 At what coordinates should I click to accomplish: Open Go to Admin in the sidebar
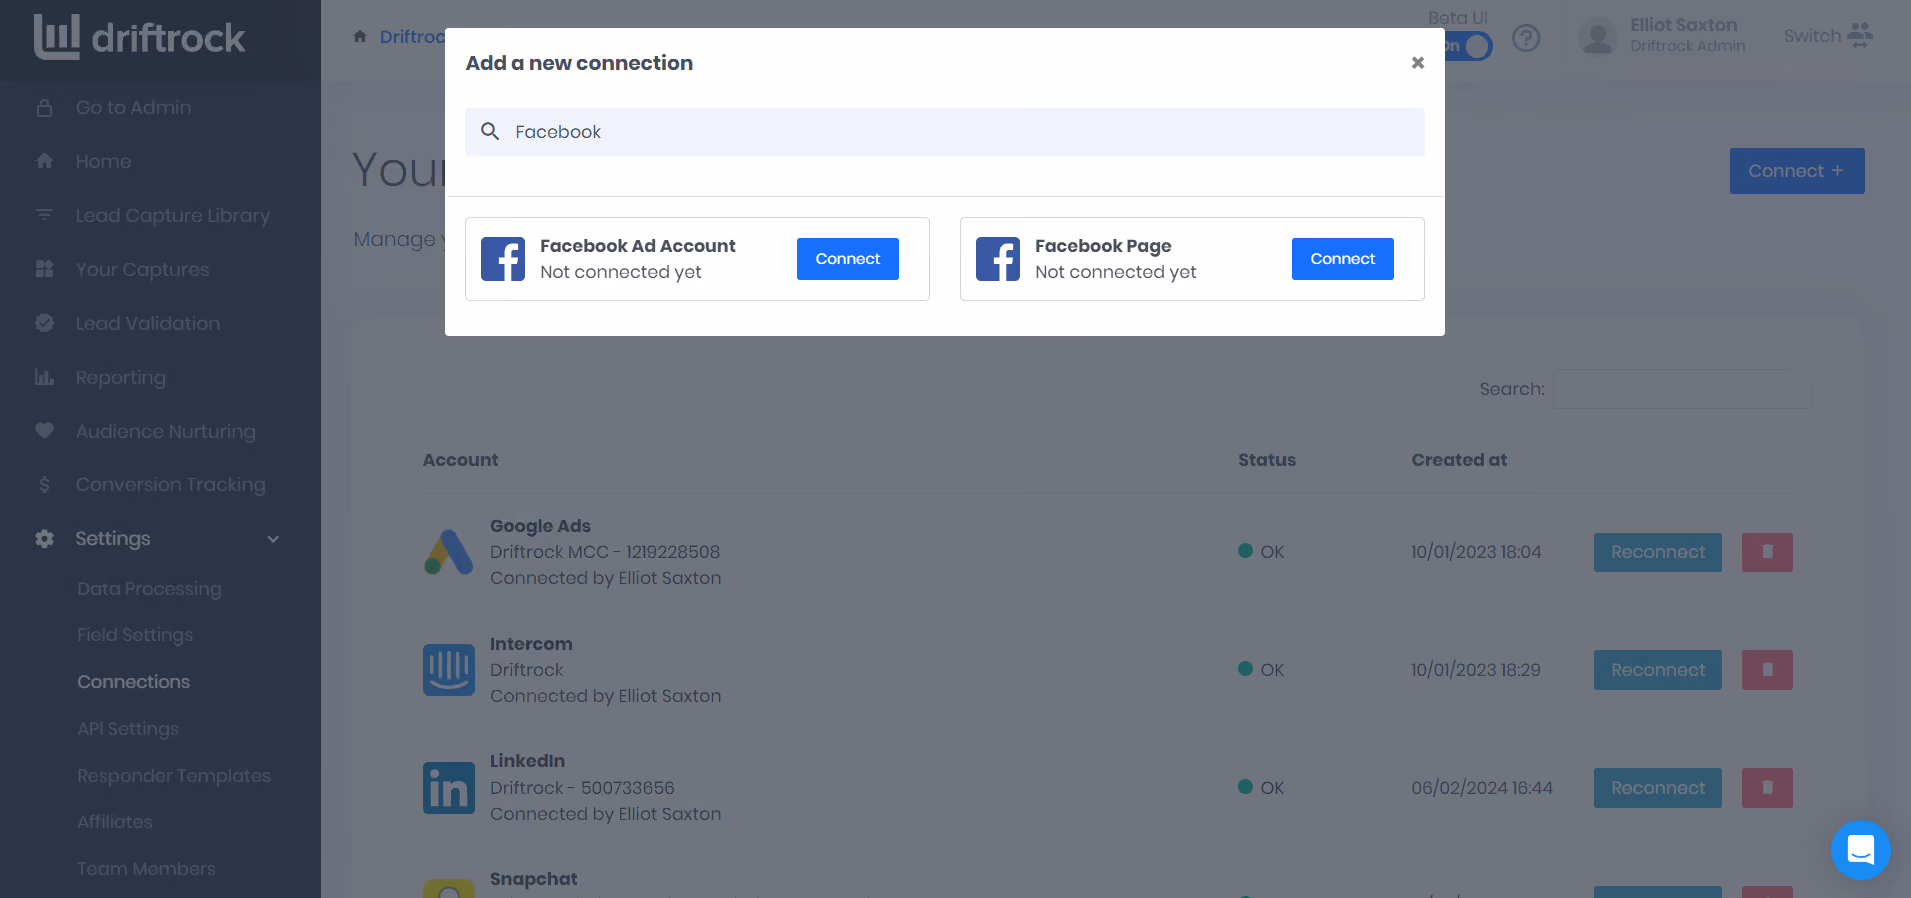coord(133,108)
